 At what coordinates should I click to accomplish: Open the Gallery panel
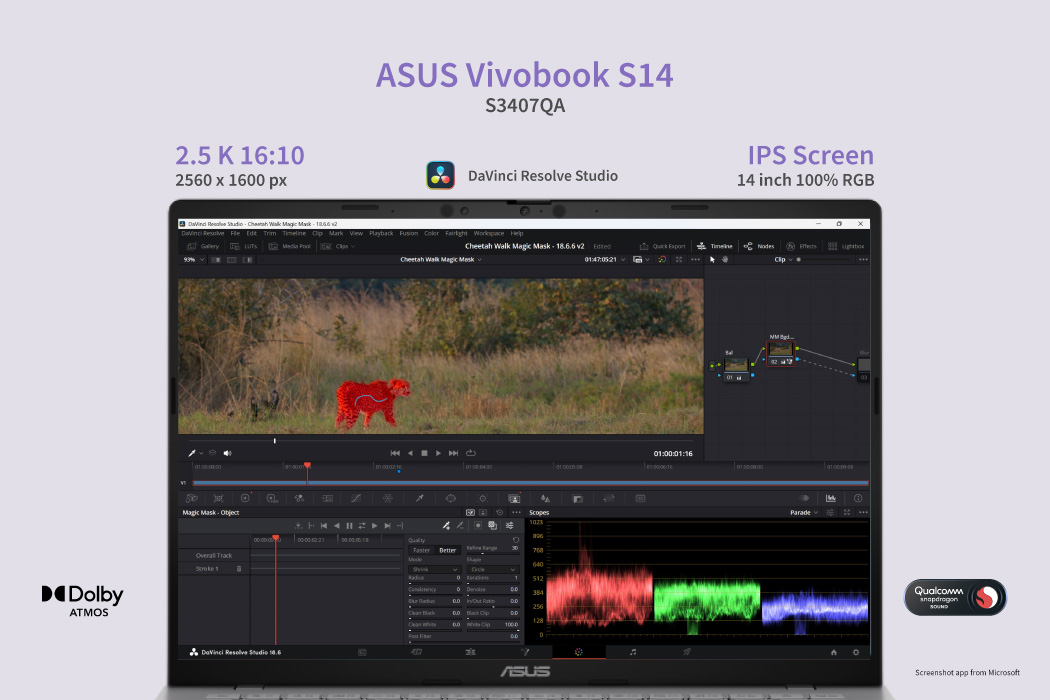pos(203,247)
